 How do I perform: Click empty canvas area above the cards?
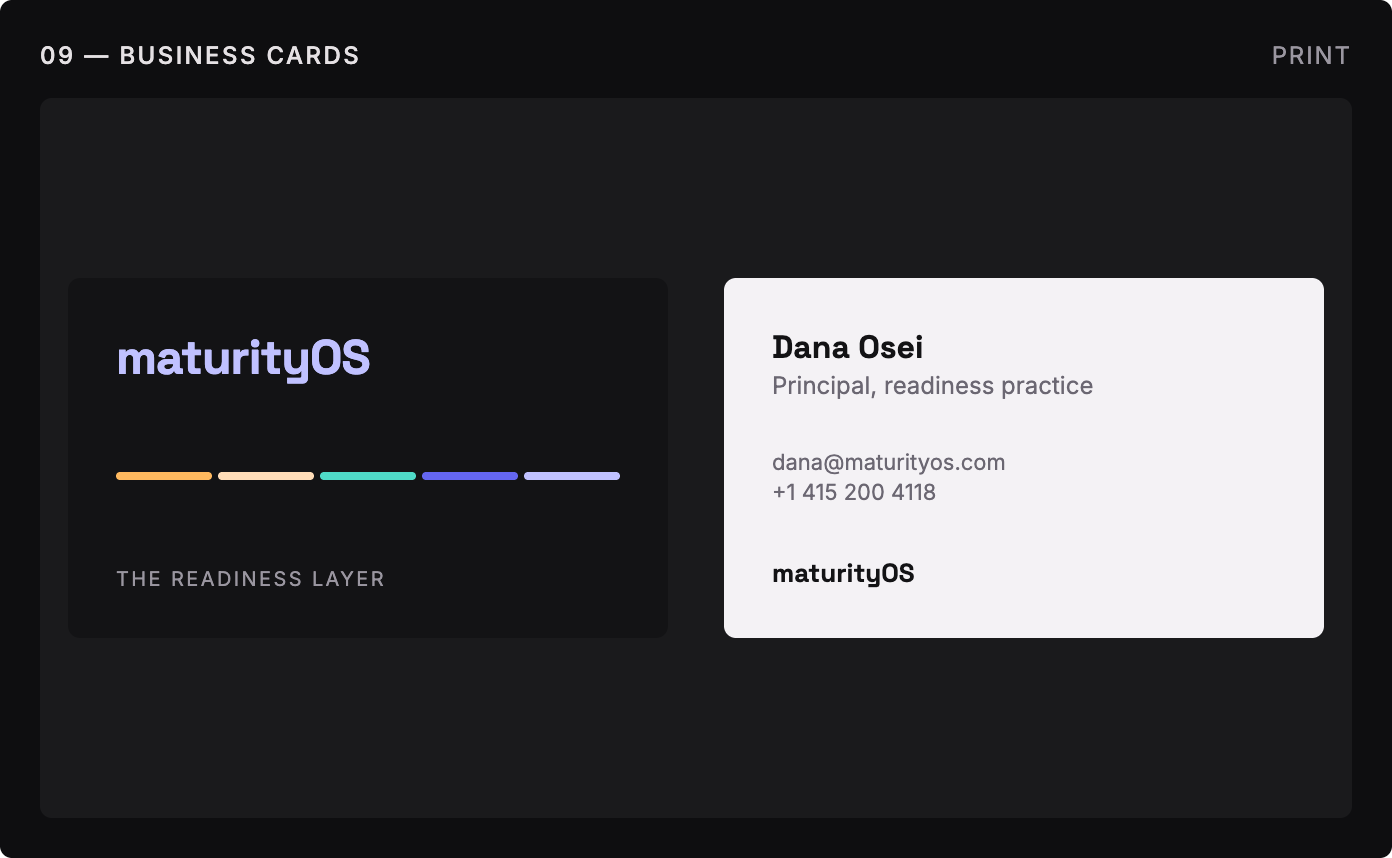click(x=696, y=188)
